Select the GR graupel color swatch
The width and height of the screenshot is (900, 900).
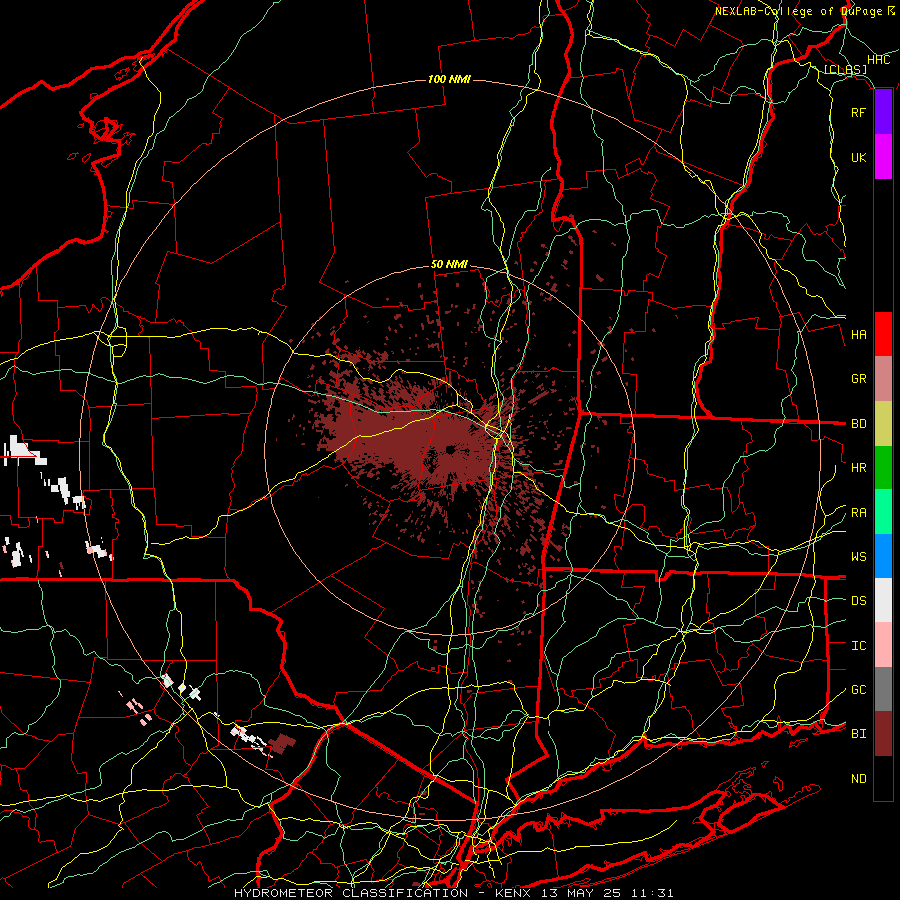click(x=883, y=379)
